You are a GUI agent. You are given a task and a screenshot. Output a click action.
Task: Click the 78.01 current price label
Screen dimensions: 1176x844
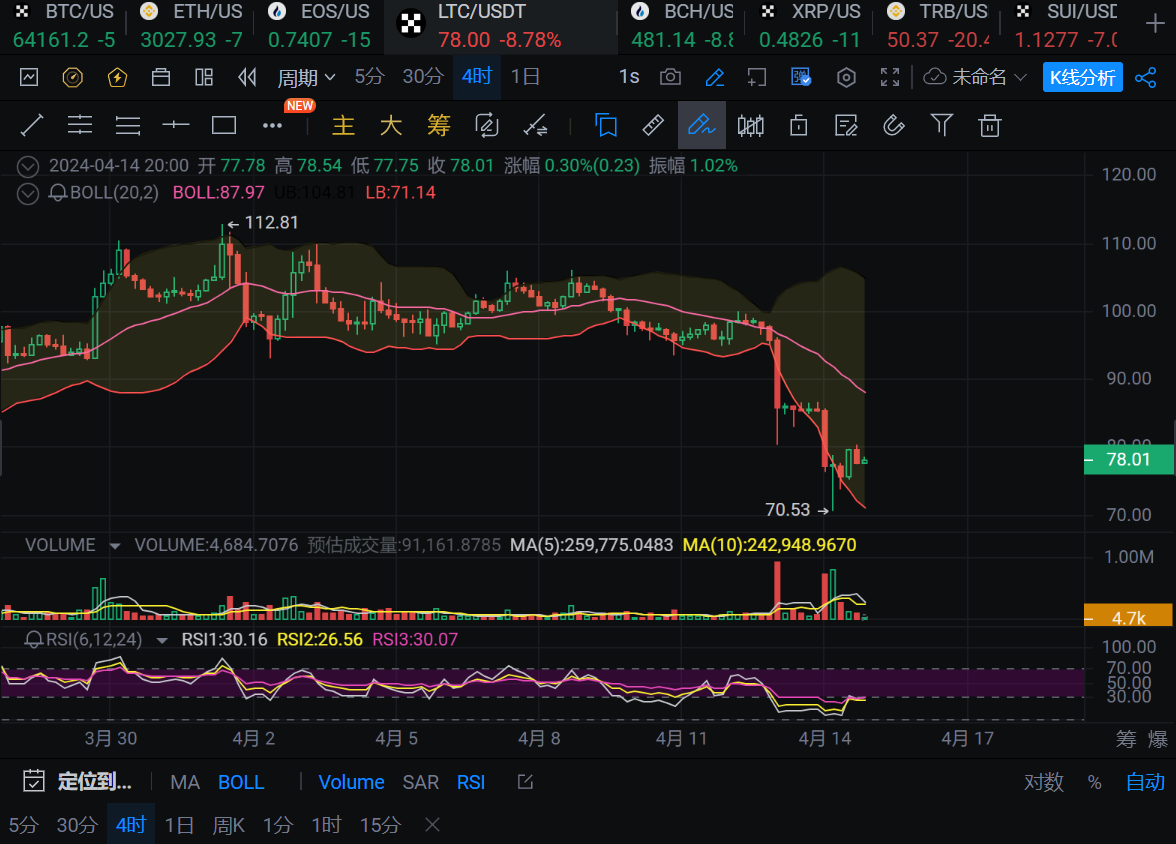point(1128,460)
